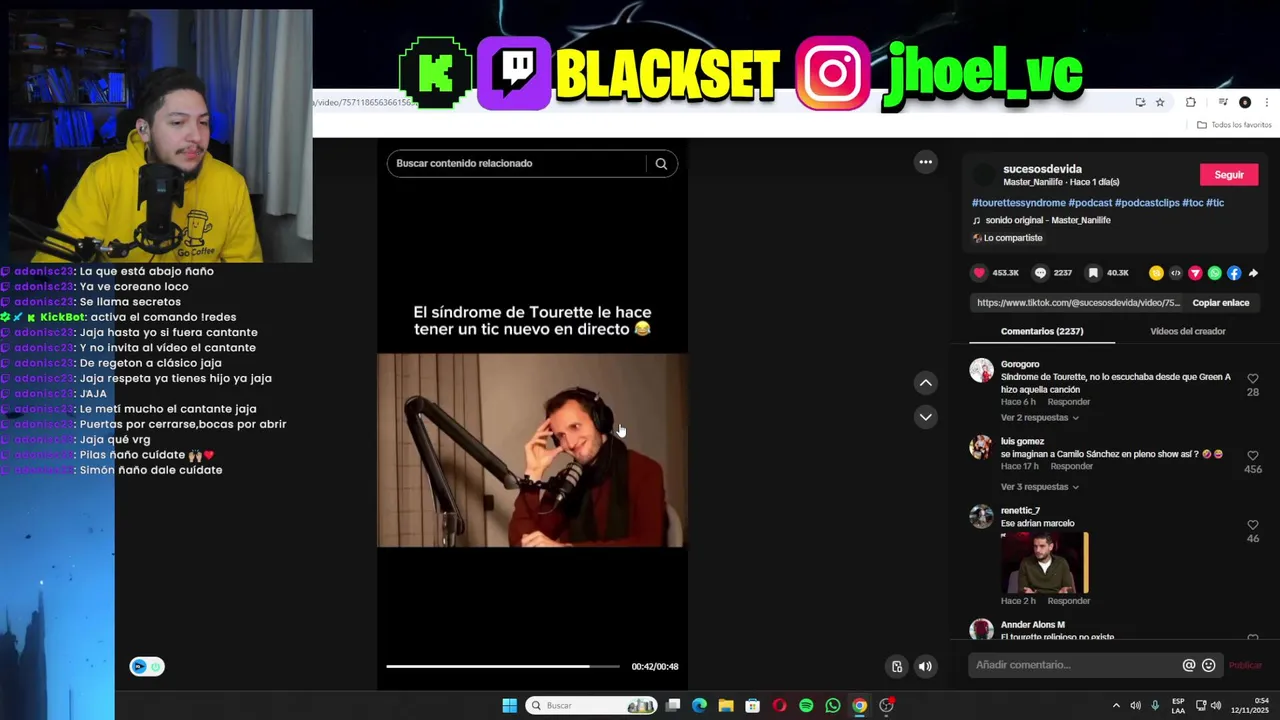
Task: Open the emoji picker in comment box
Action: click(1209, 665)
